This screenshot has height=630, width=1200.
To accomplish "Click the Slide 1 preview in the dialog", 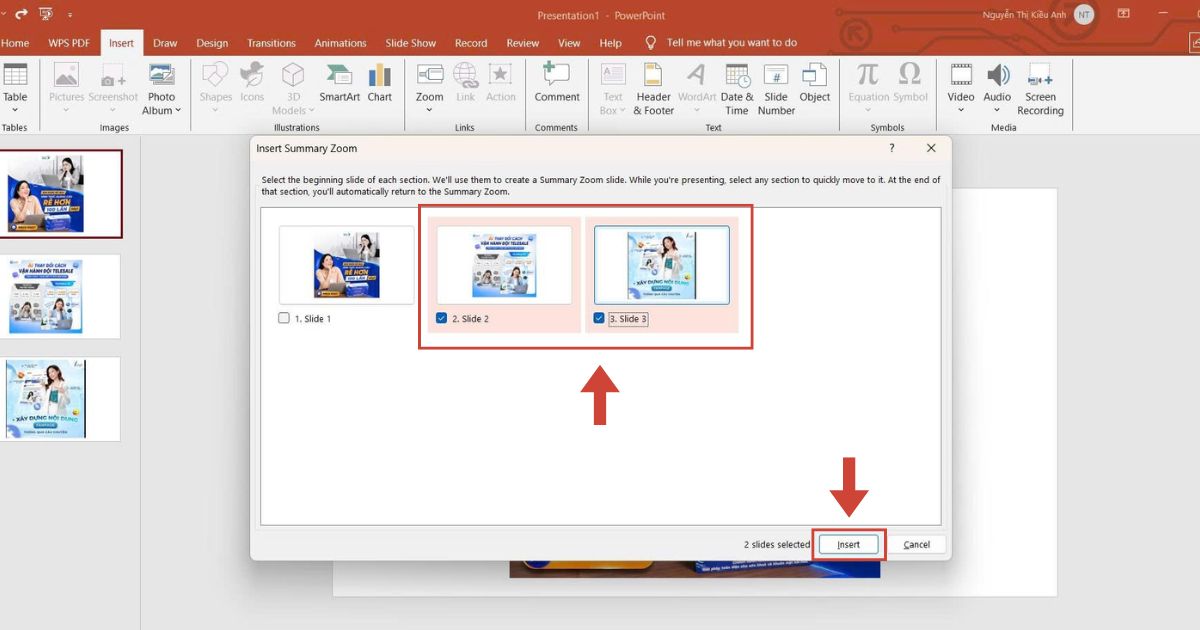I will [x=346, y=265].
